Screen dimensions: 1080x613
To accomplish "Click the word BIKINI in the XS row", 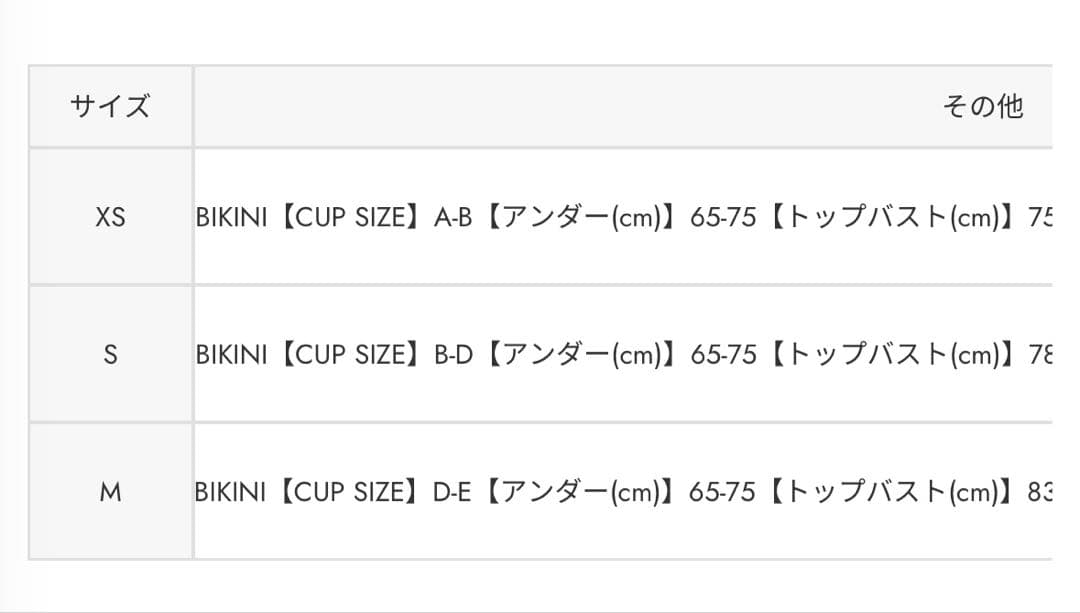I will (231, 216).
